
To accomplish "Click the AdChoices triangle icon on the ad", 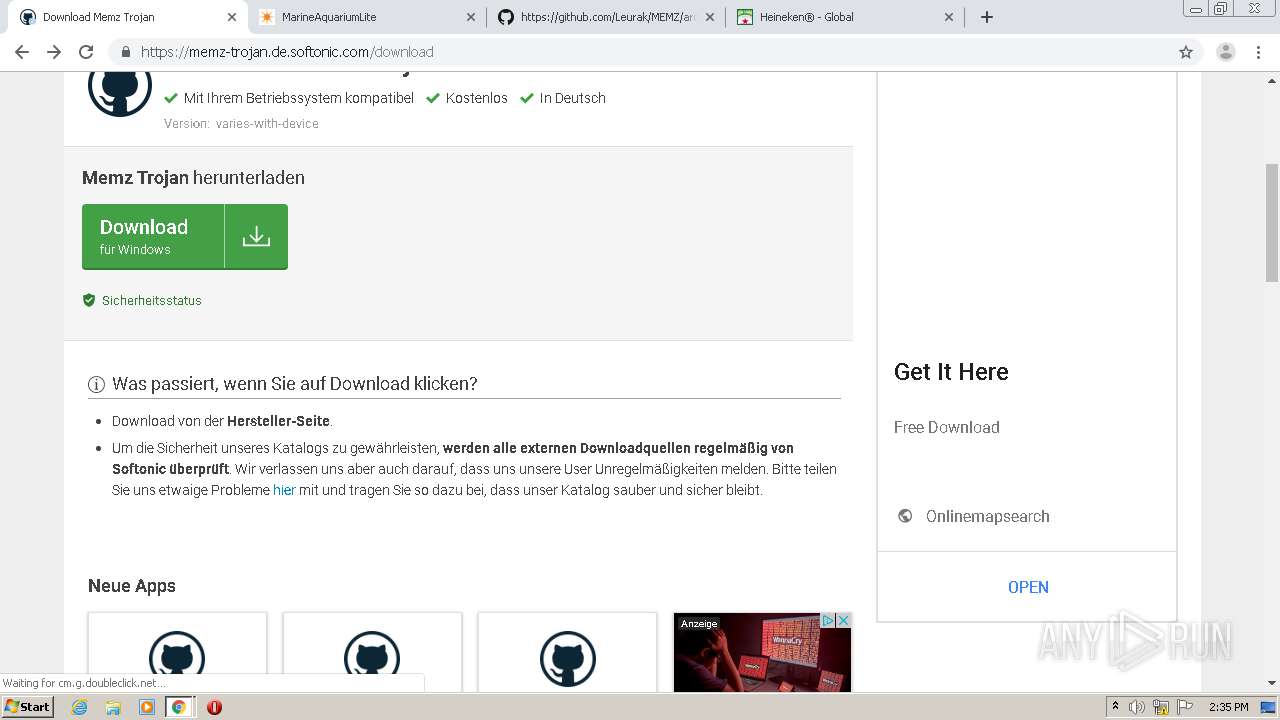I will click(828, 621).
